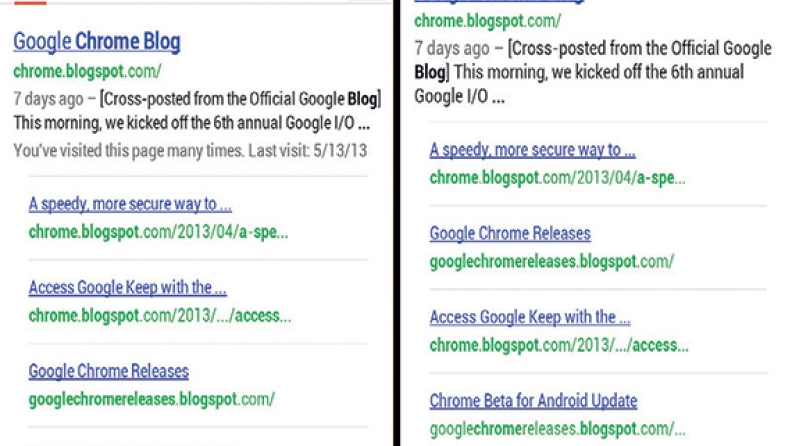Image resolution: width=792 pixels, height=446 pixels.
Task: Open 'Access Google Keep with the' link in left panel
Action: coord(127,287)
